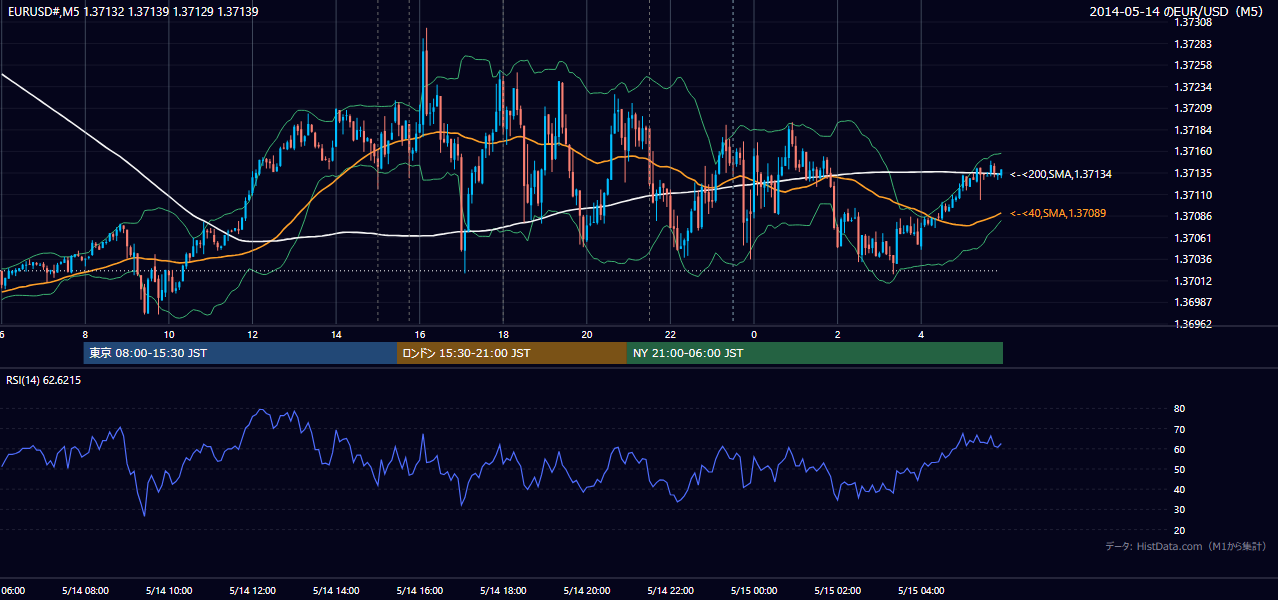
Task: Click price level 1.37308 on axis
Action: (x=1193, y=22)
